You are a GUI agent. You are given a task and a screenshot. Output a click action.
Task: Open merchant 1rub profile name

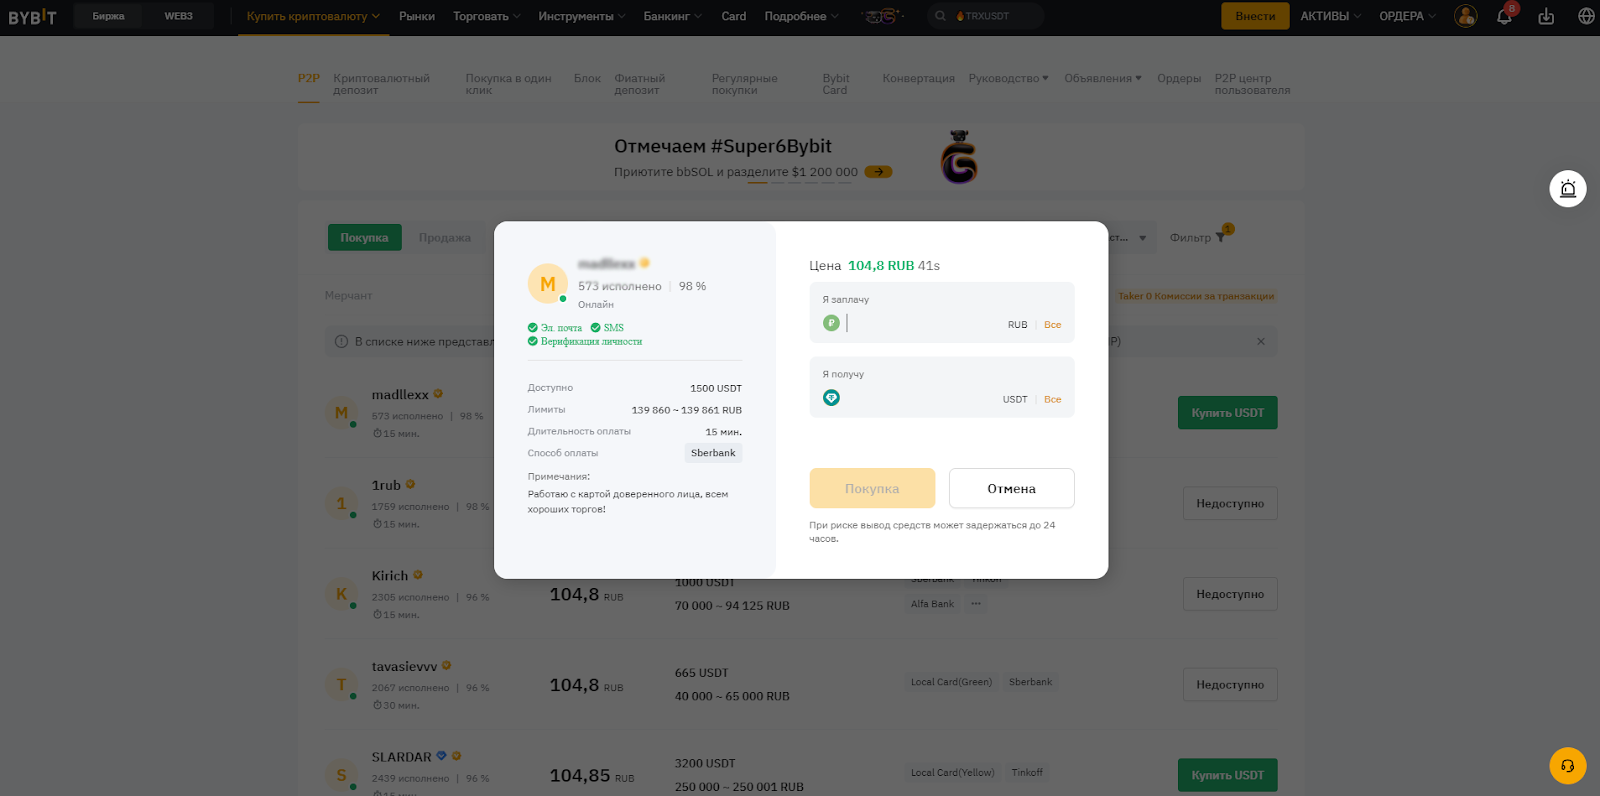pos(386,485)
